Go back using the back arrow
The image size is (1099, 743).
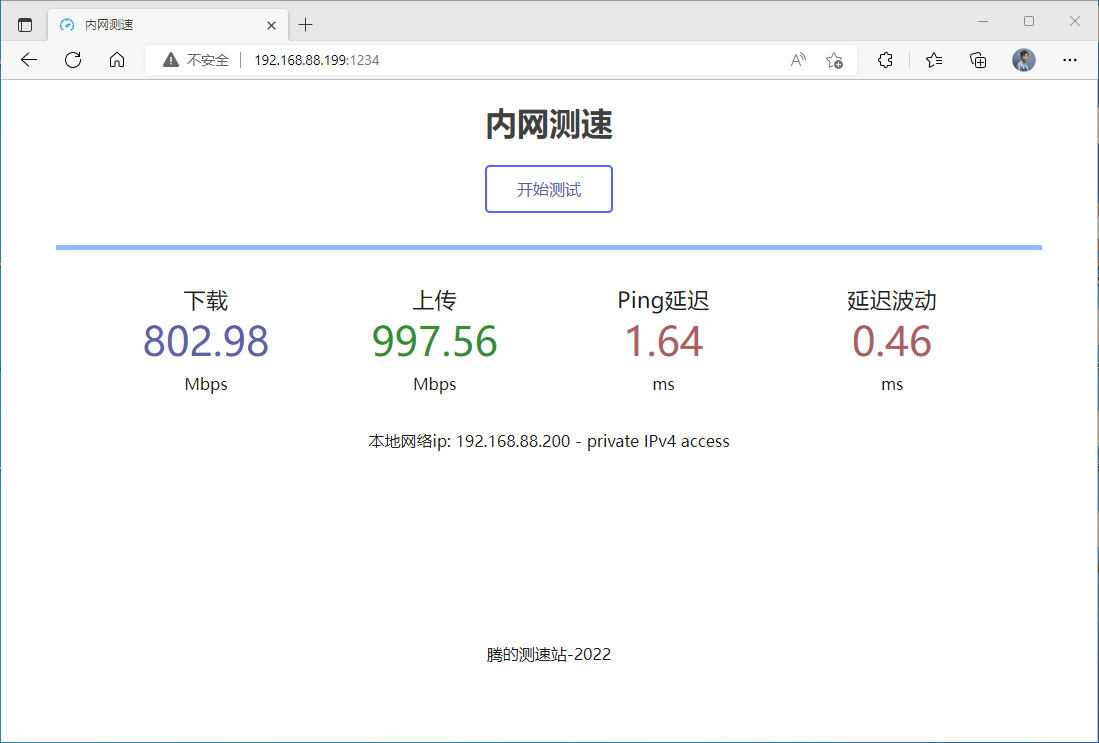click(x=29, y=60)
